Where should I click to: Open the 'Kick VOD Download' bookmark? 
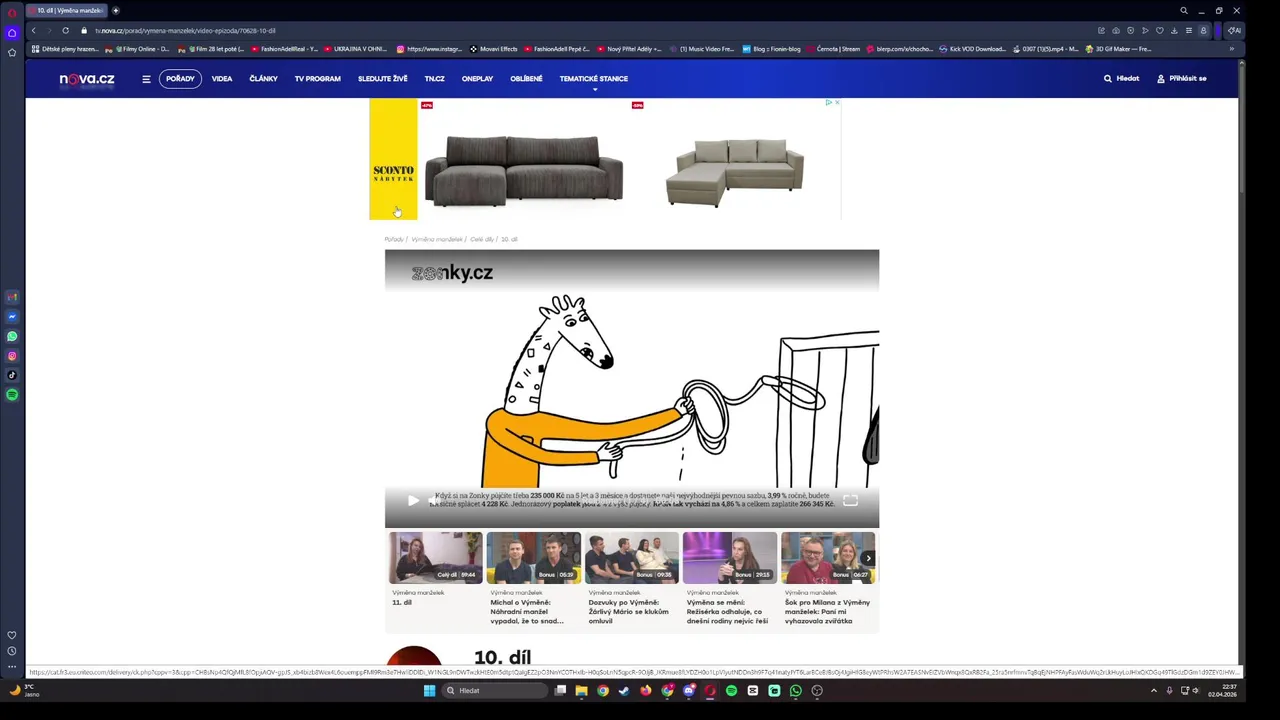tap(972, 49)
